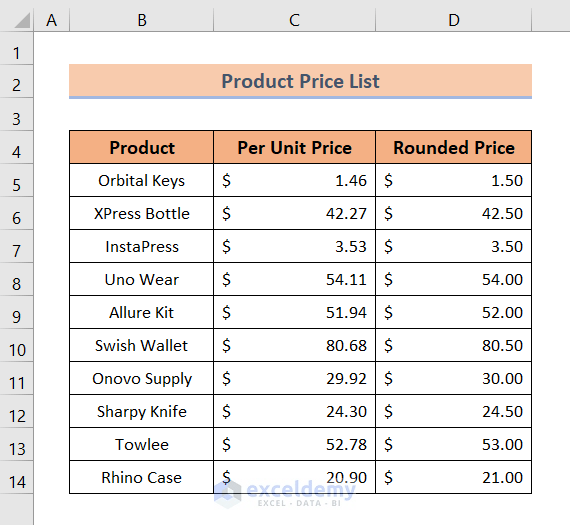Image resolution: width=570 pixels, height=525 pixels.
Task: Select the Sharpy Knife cell
Action: [x=141, y=411]
